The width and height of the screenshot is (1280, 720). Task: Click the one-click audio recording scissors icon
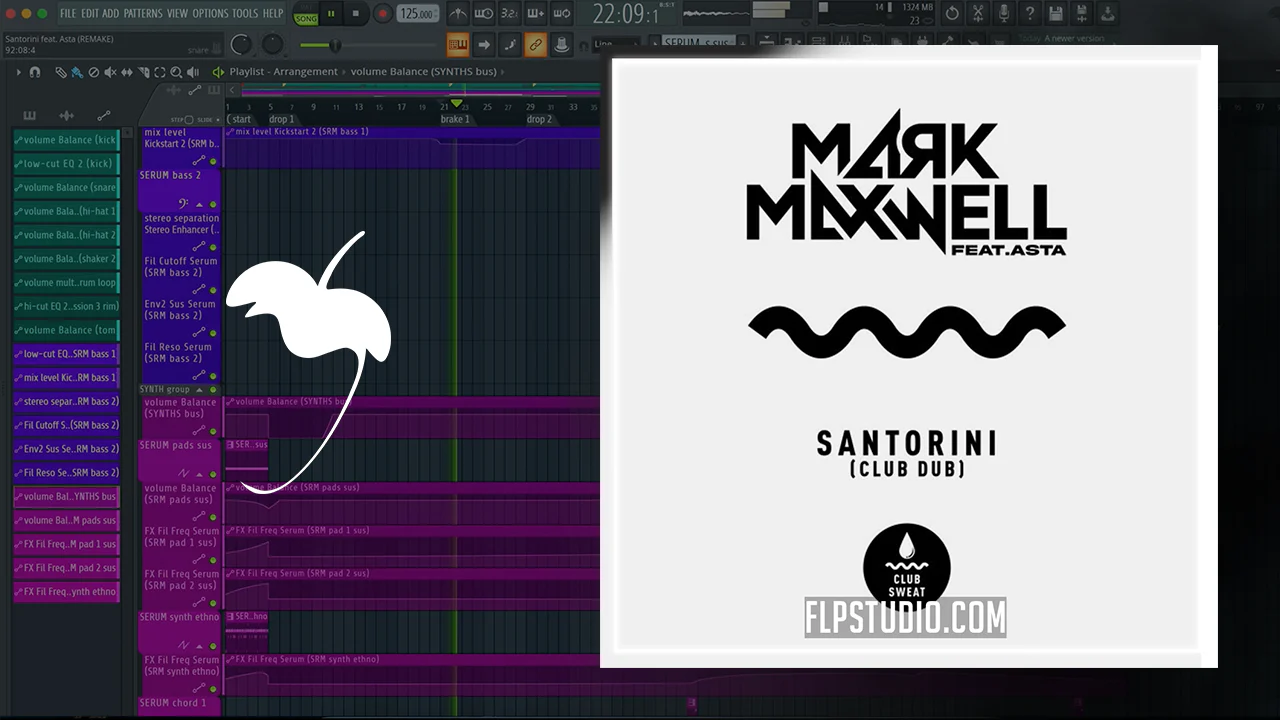click(978, 14)
